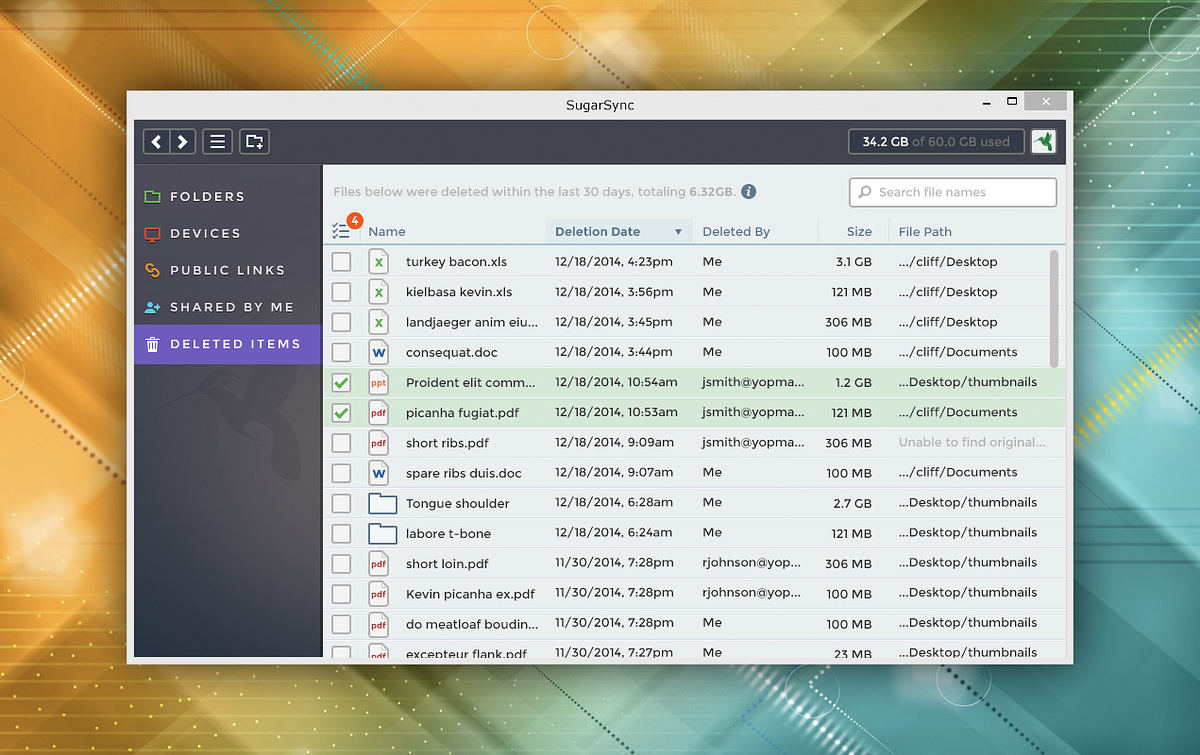This screenshot has height=755, width=1200.
Task: Click the Excel icon for turkey bacon.xls
Action: click(x=378, y=261)
